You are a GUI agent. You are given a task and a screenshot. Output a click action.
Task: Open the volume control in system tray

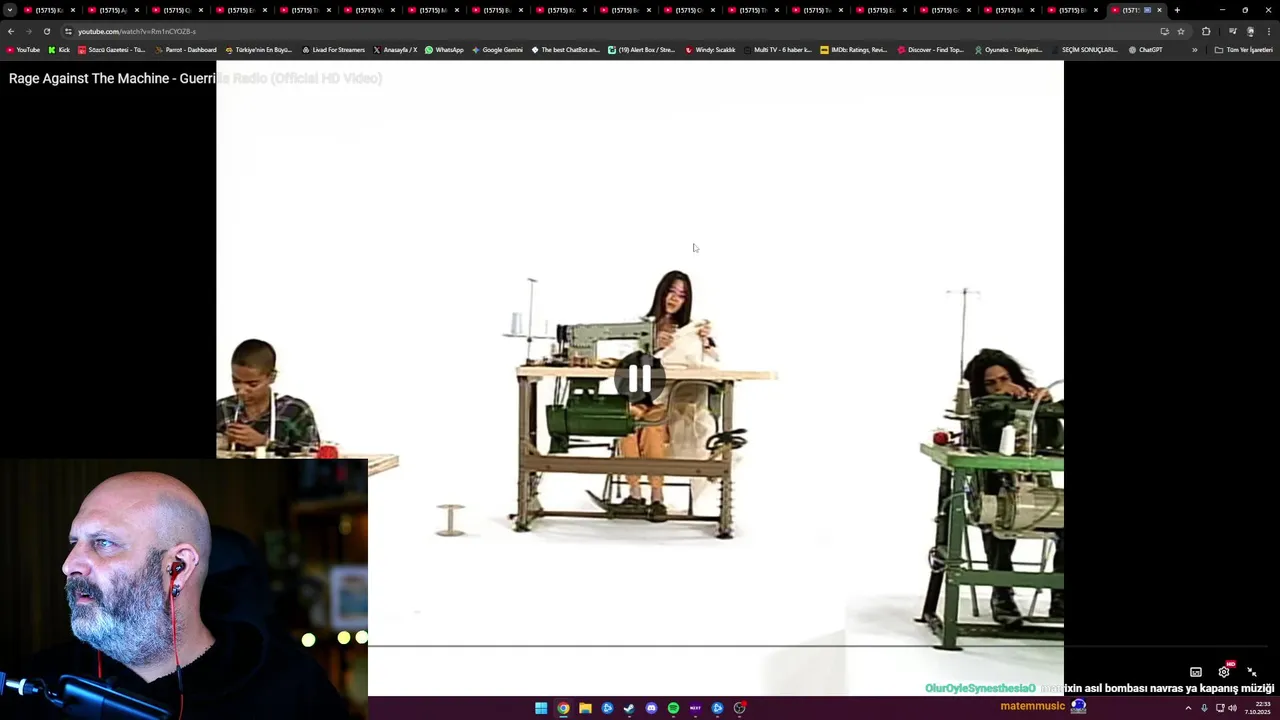point(1232,708)
